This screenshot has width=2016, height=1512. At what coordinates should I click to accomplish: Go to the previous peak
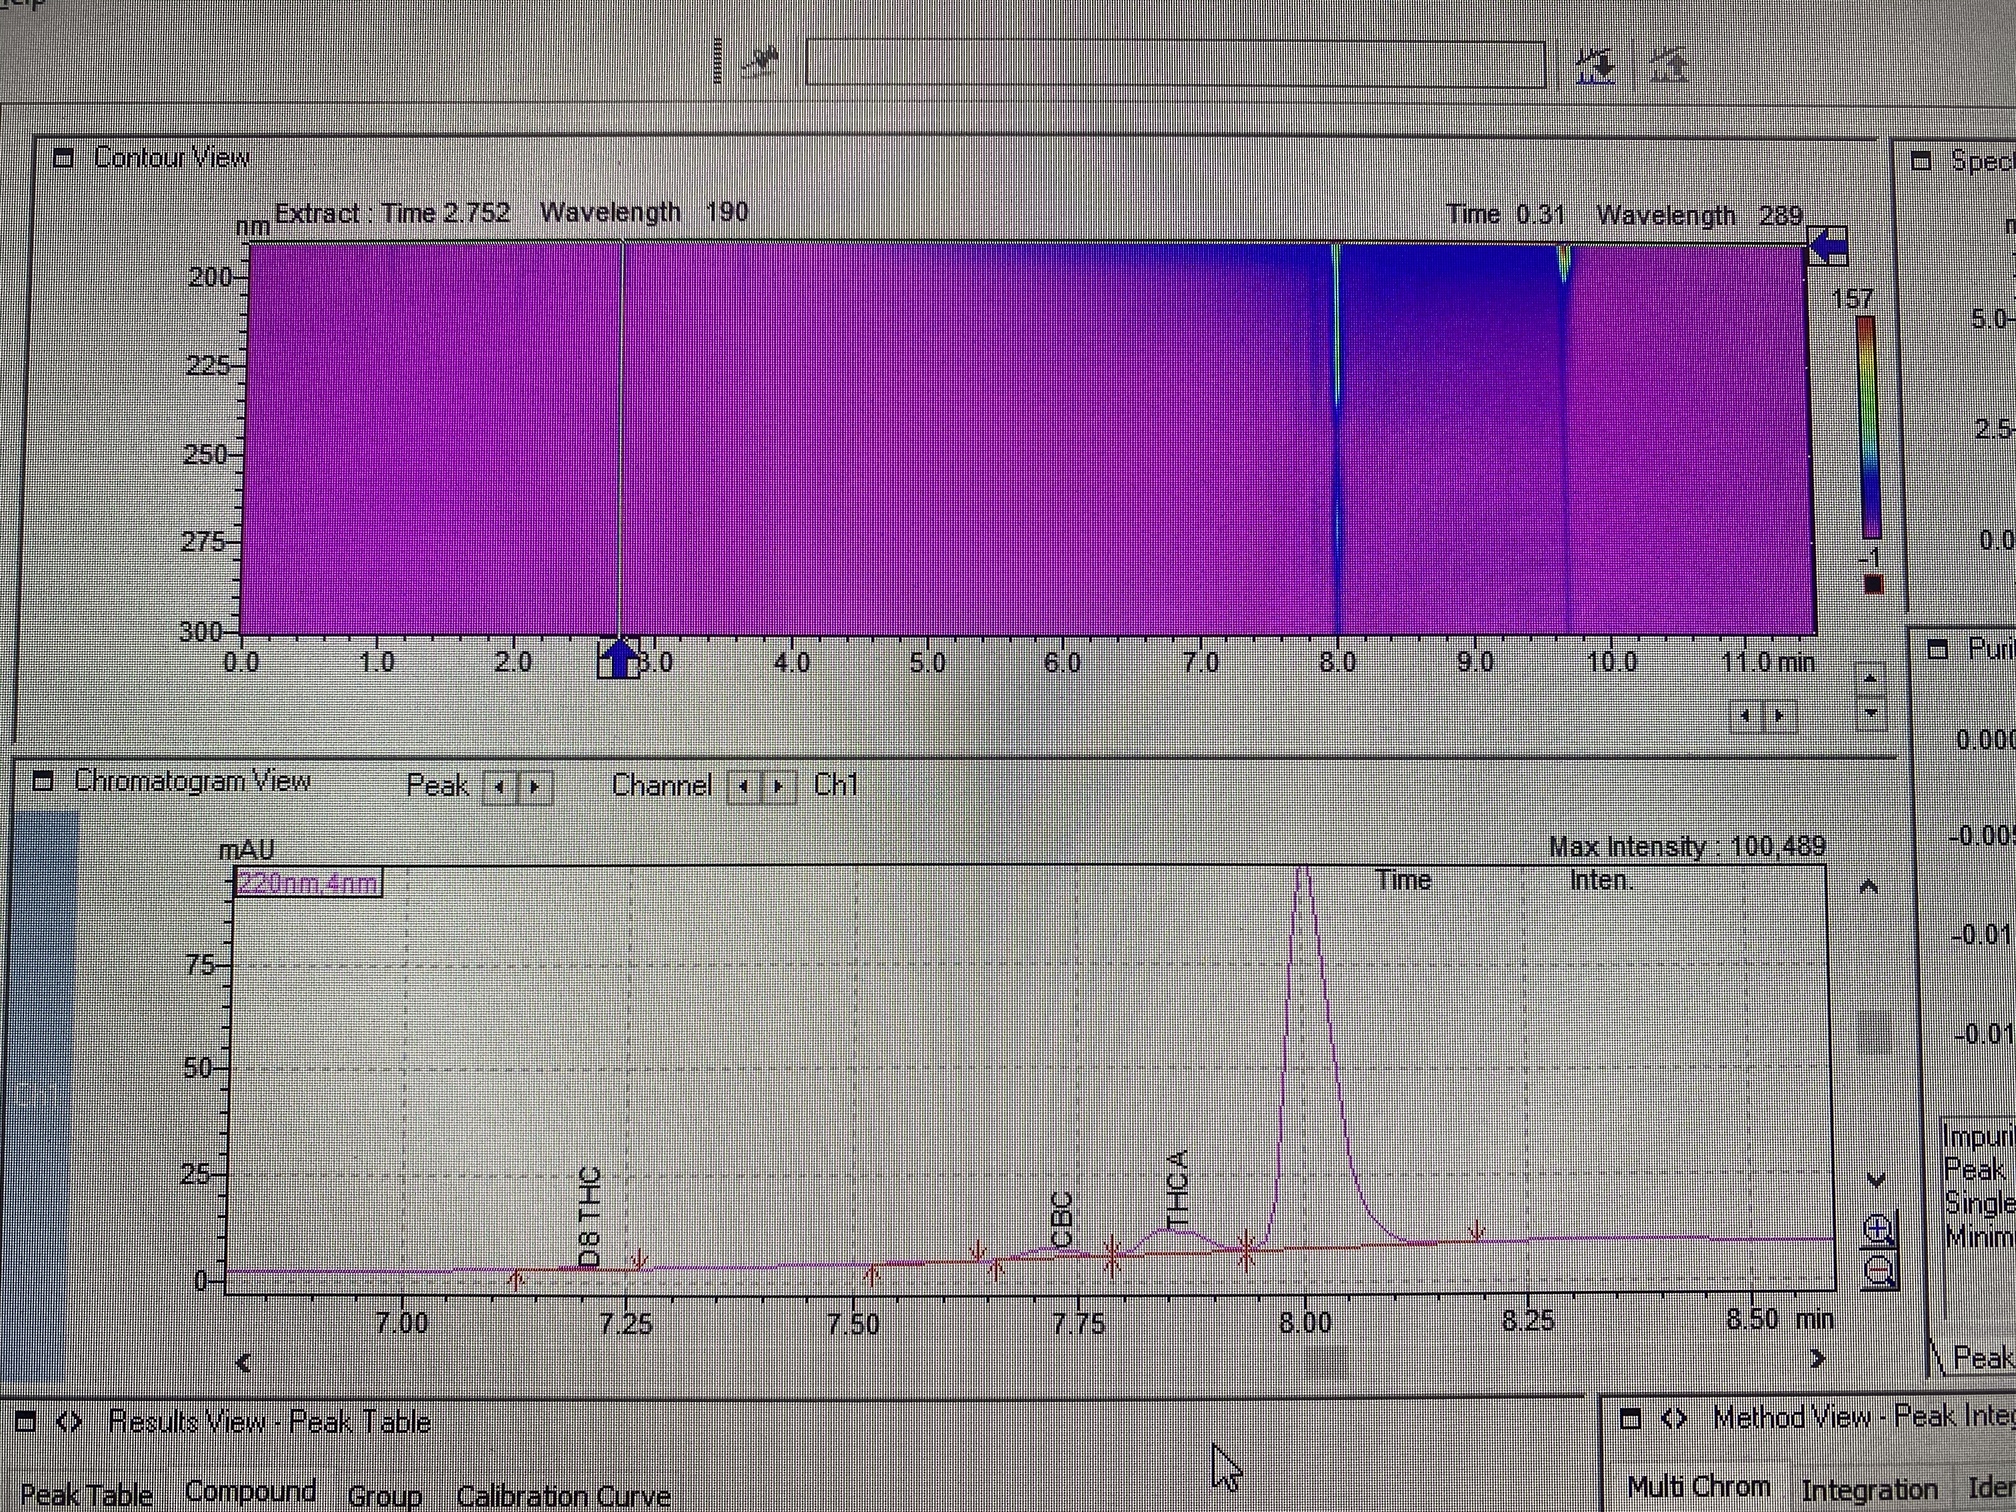[499, 787]
